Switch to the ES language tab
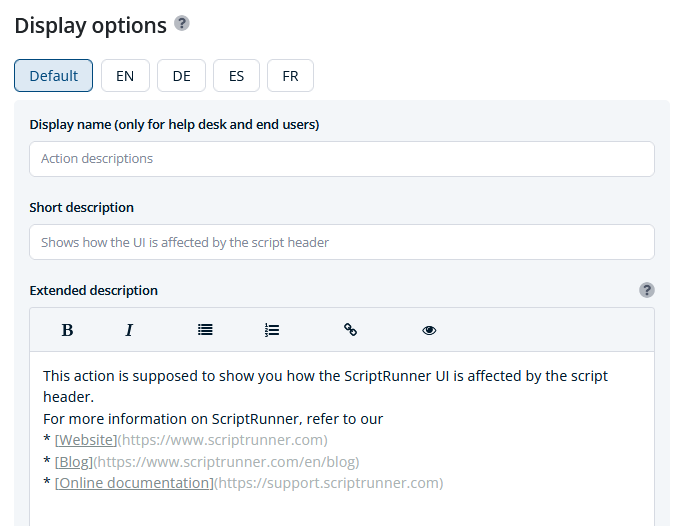This screenshot has width=680, height=526. click(x=236, y=76)
